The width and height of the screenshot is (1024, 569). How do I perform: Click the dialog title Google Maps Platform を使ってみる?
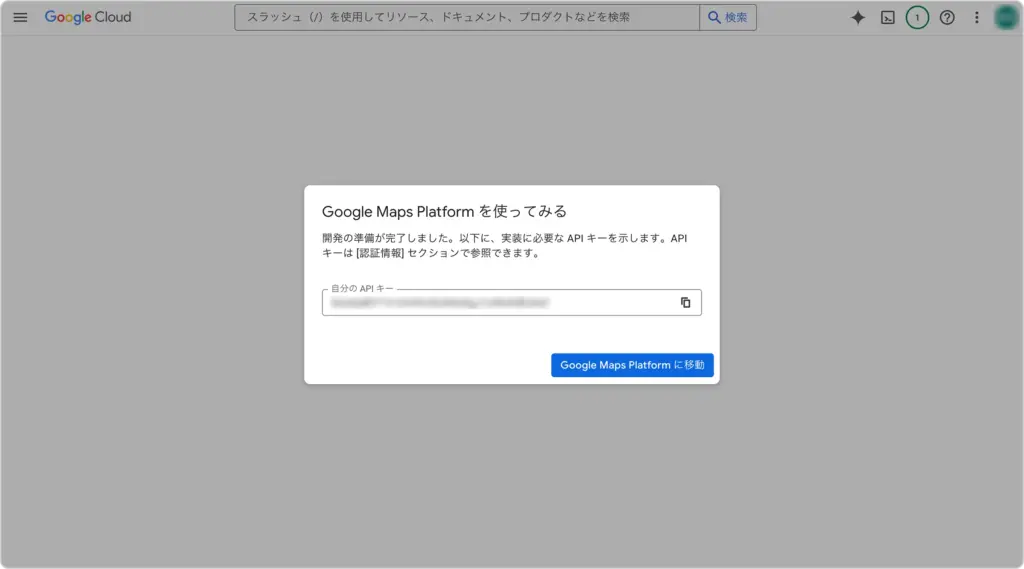click(x=444, y=212)
